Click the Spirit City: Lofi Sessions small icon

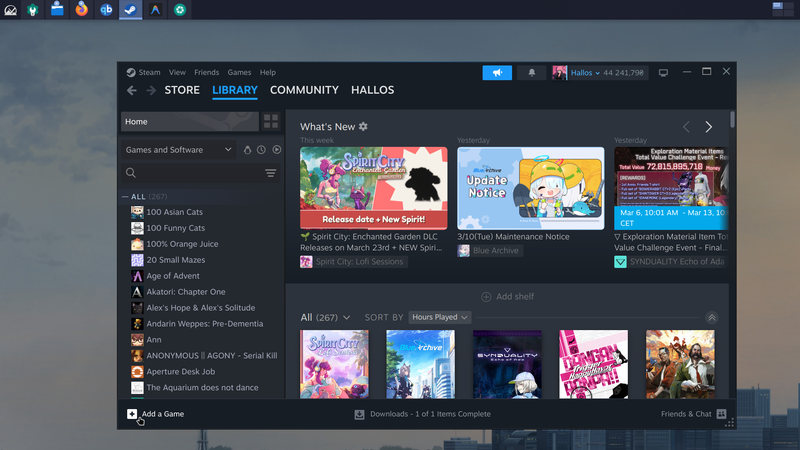click(306, 262)
